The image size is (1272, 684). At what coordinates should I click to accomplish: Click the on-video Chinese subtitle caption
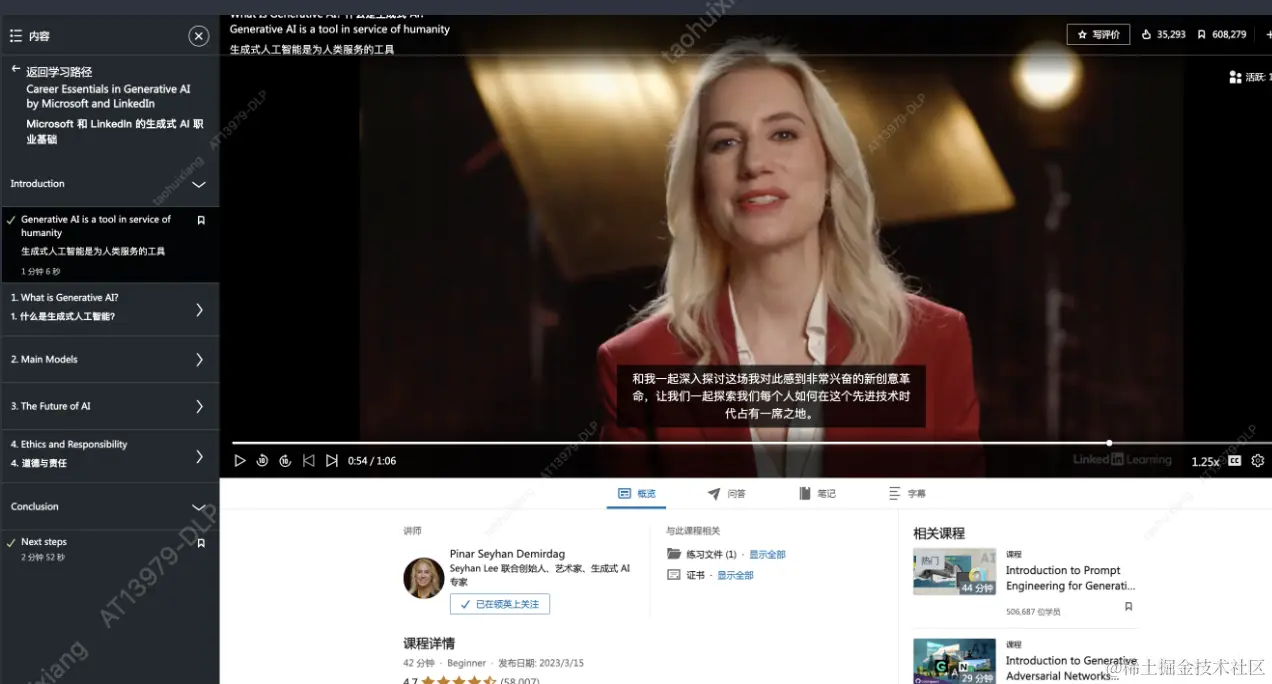[771, 396]
